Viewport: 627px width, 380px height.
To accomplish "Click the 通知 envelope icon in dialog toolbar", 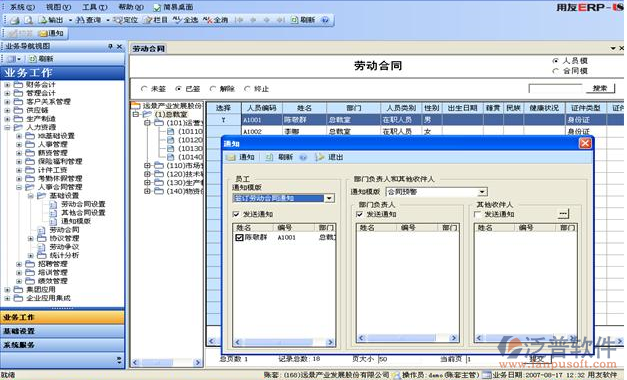I will pyautogui.click(x=230, y=157).
